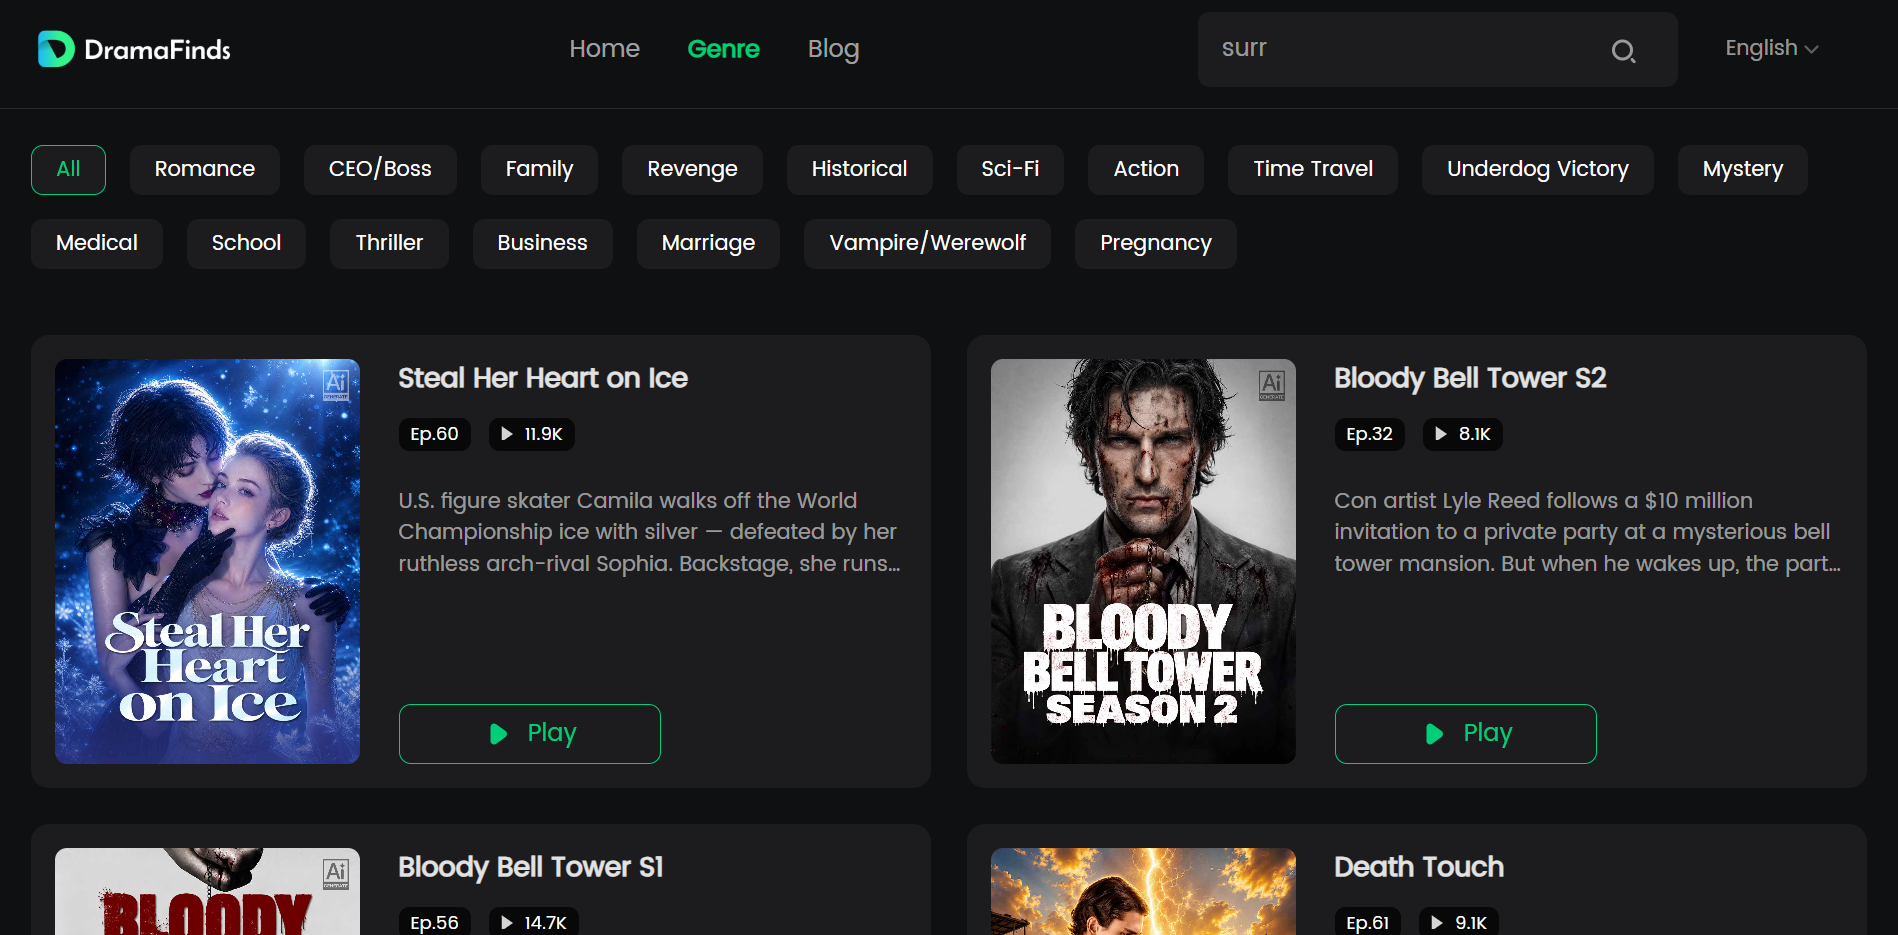Click the Ep.32 badge
The width and height of the screenshot is (1898, 935).
[x=1370, y=434]
